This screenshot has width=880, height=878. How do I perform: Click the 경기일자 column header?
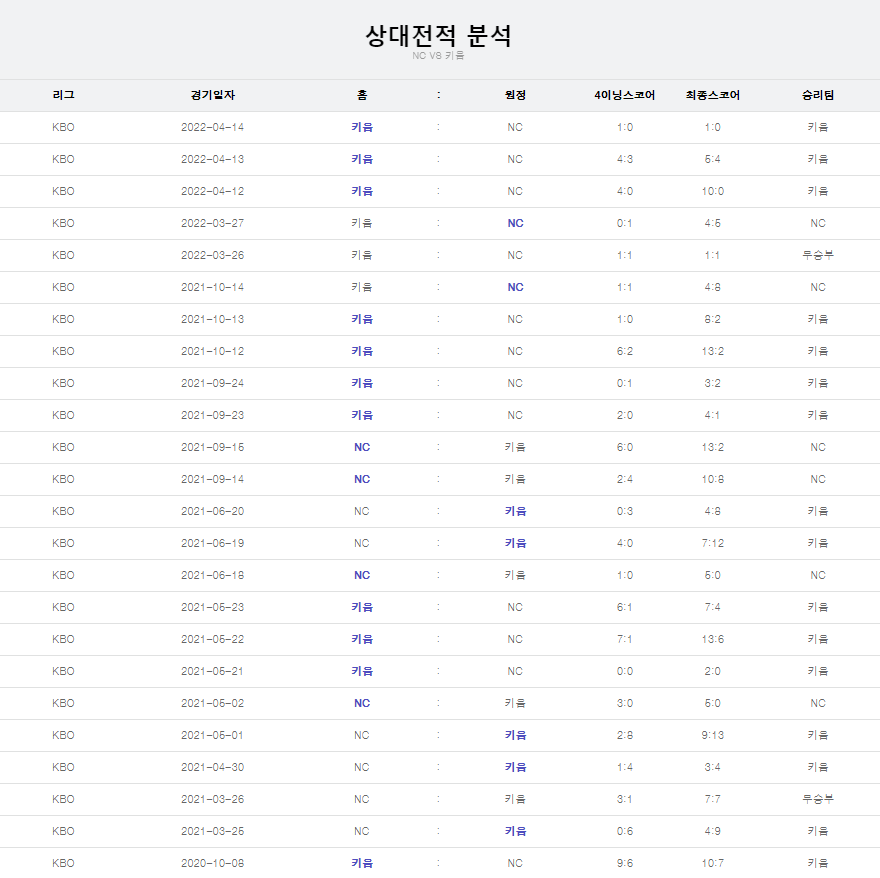pyautogui.click(x=213, y=95)
